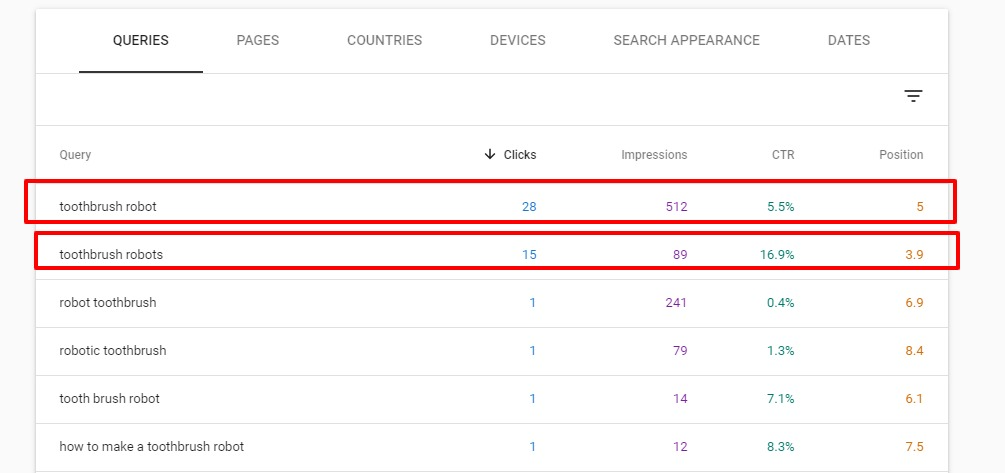The height and width of the screenshot is (473, 1005).
Task: Select the 'robotic toothbrush' query row
Action: (113, 351)
